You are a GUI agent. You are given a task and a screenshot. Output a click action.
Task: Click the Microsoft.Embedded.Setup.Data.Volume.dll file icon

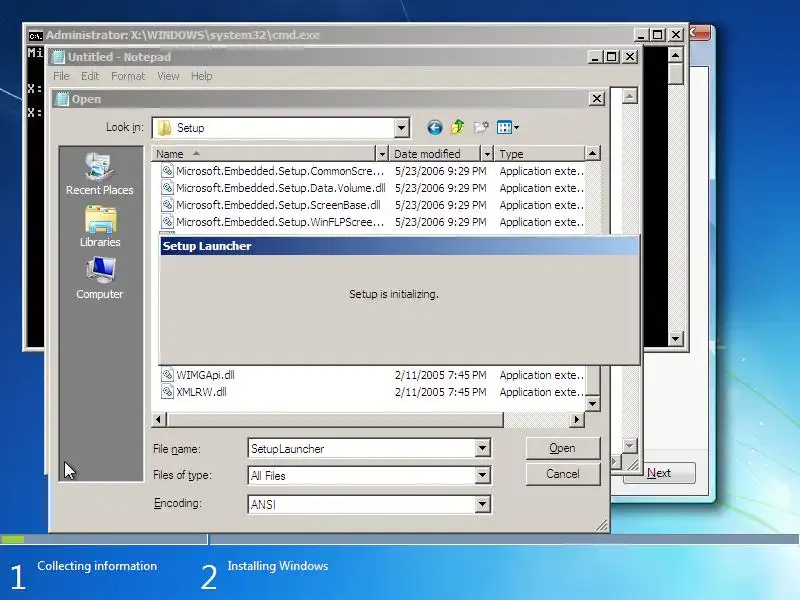click(167, 188)
